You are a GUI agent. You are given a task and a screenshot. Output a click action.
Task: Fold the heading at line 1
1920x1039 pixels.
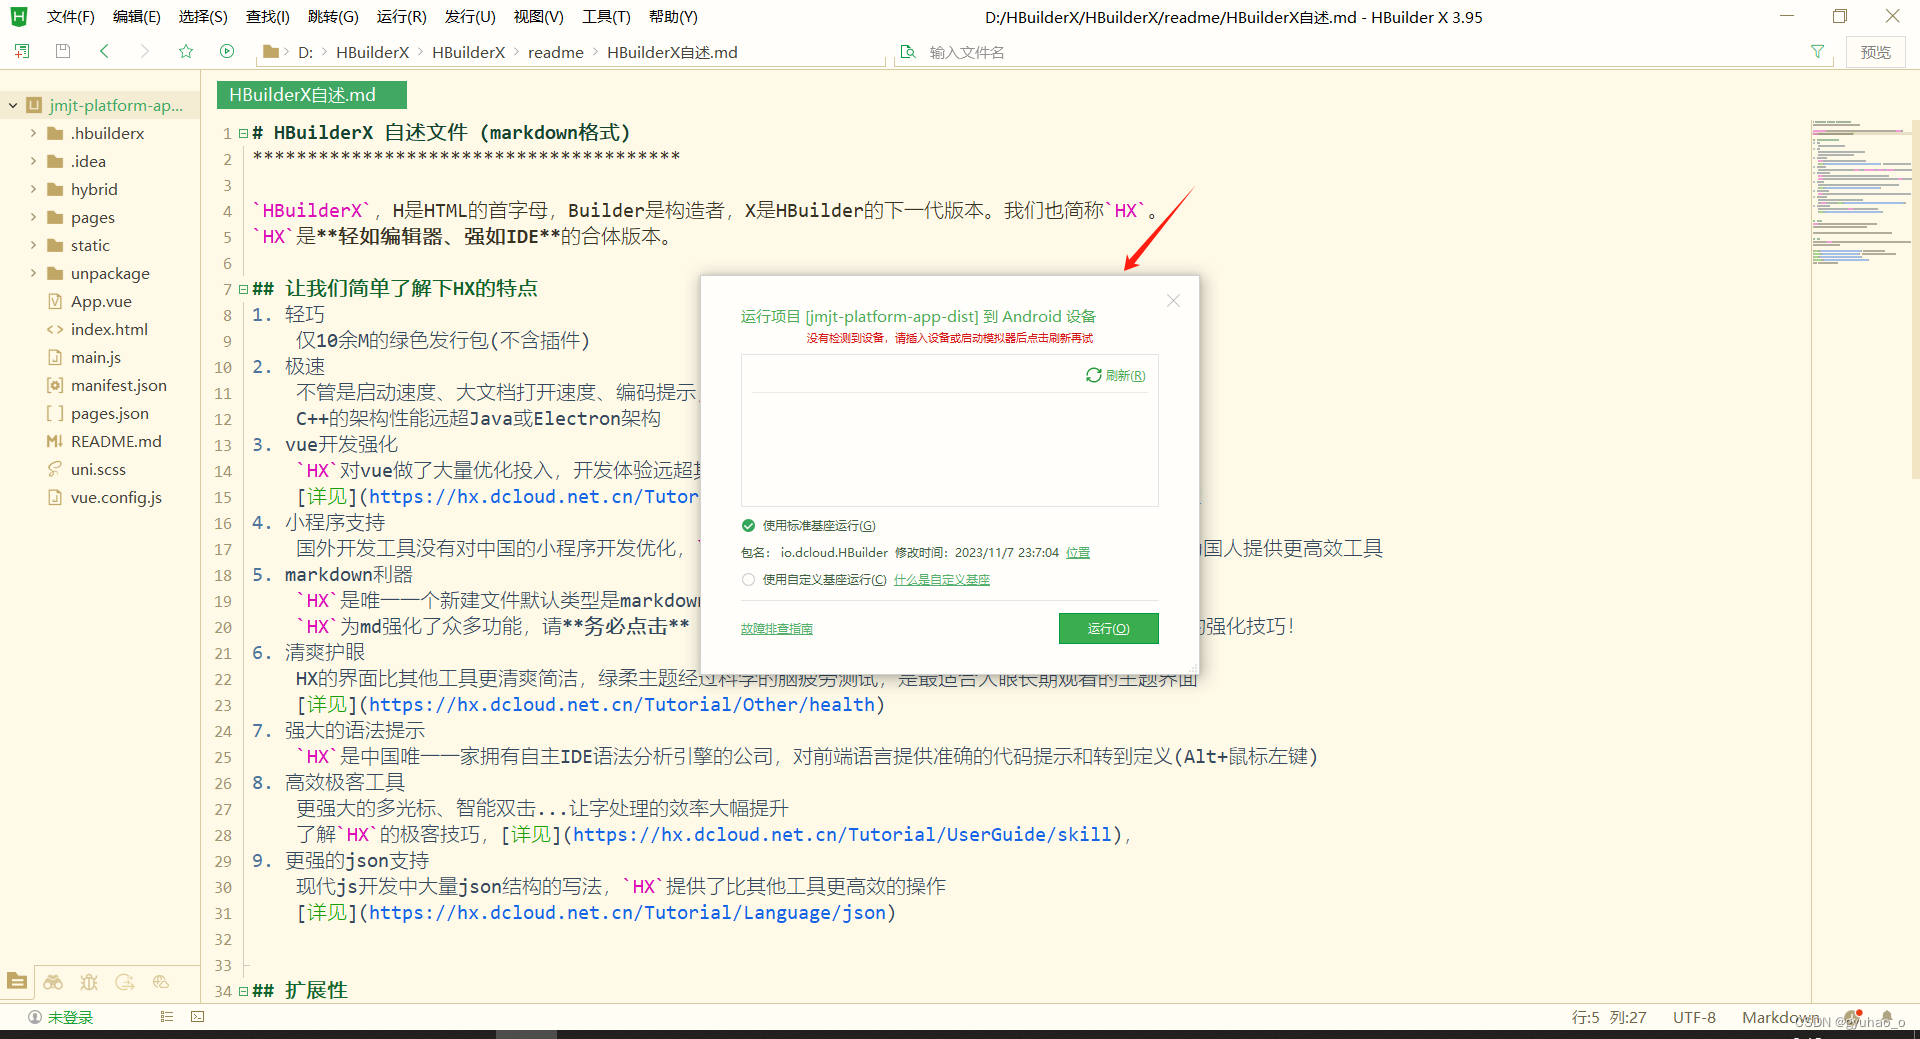click(x=243, y=133)
